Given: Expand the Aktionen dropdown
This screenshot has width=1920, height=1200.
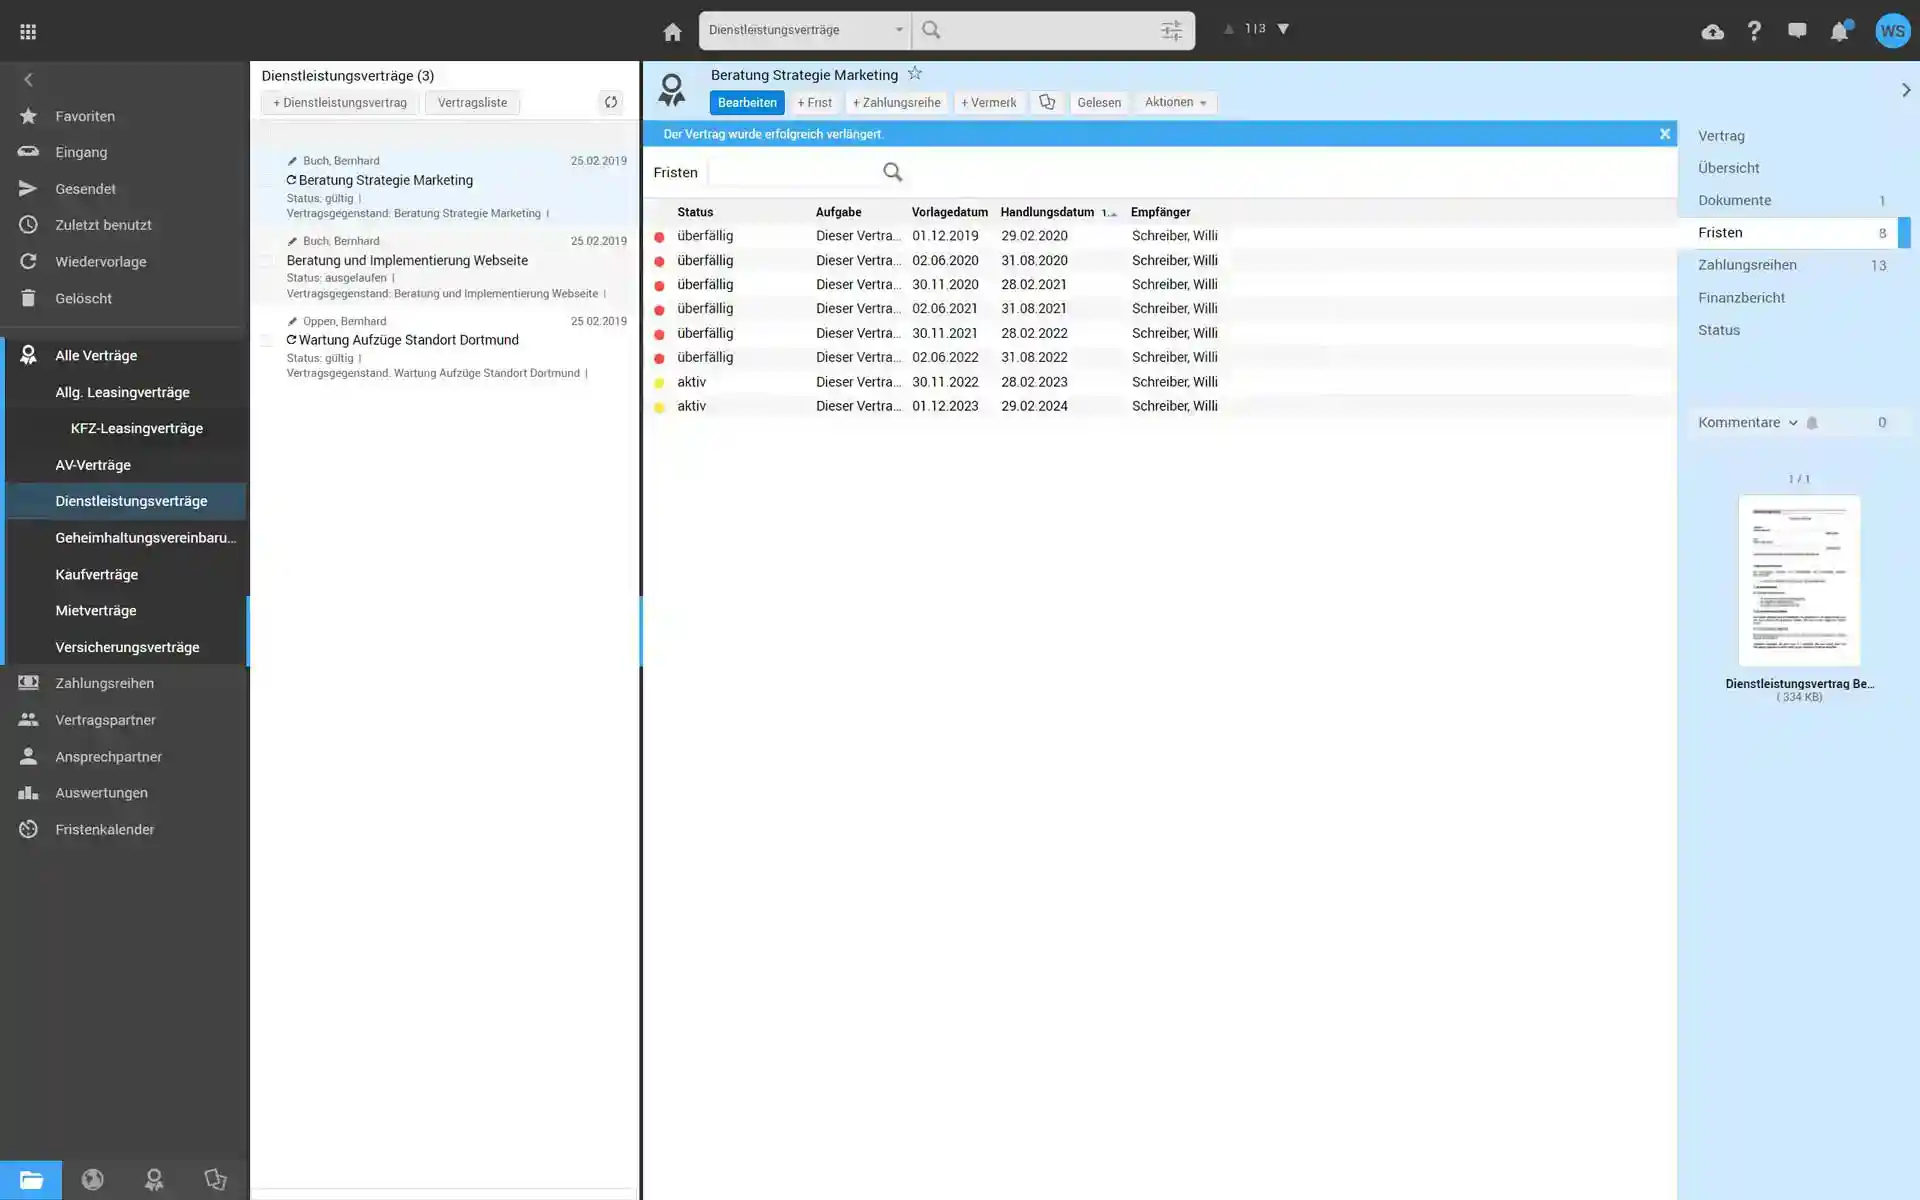Looking at the screenshot, I should [x=1175, y=102].
